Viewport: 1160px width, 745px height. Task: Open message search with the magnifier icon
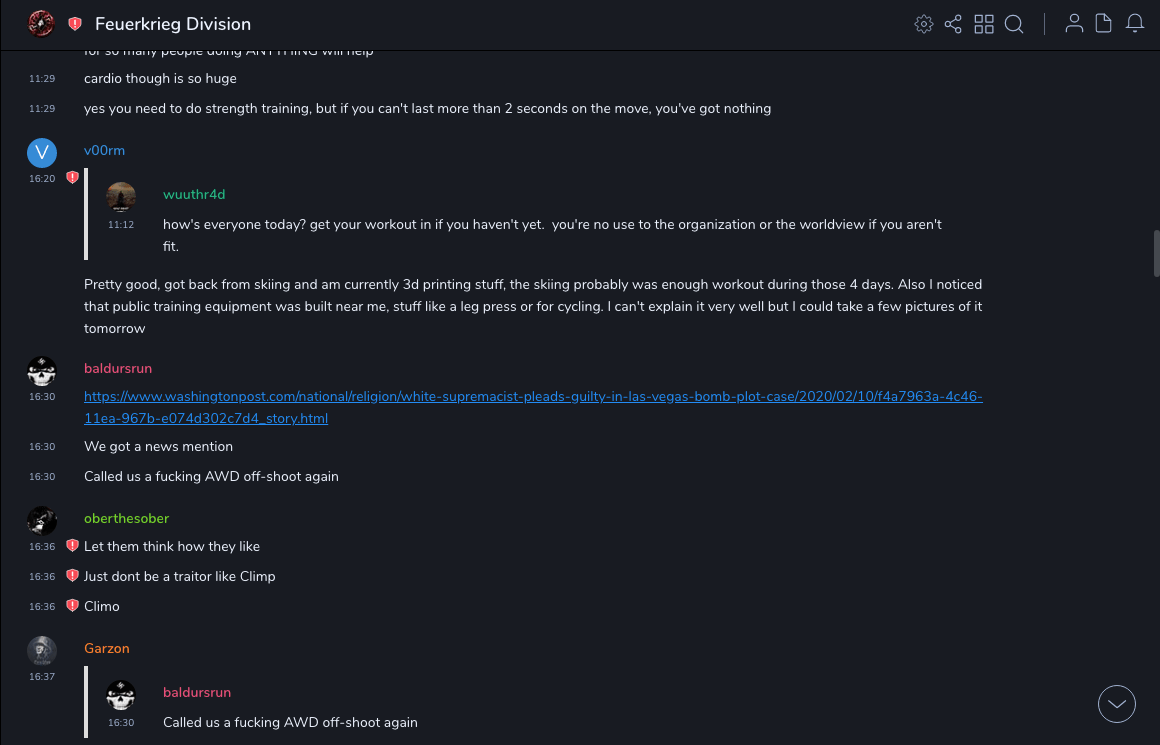click(1014, 24)
